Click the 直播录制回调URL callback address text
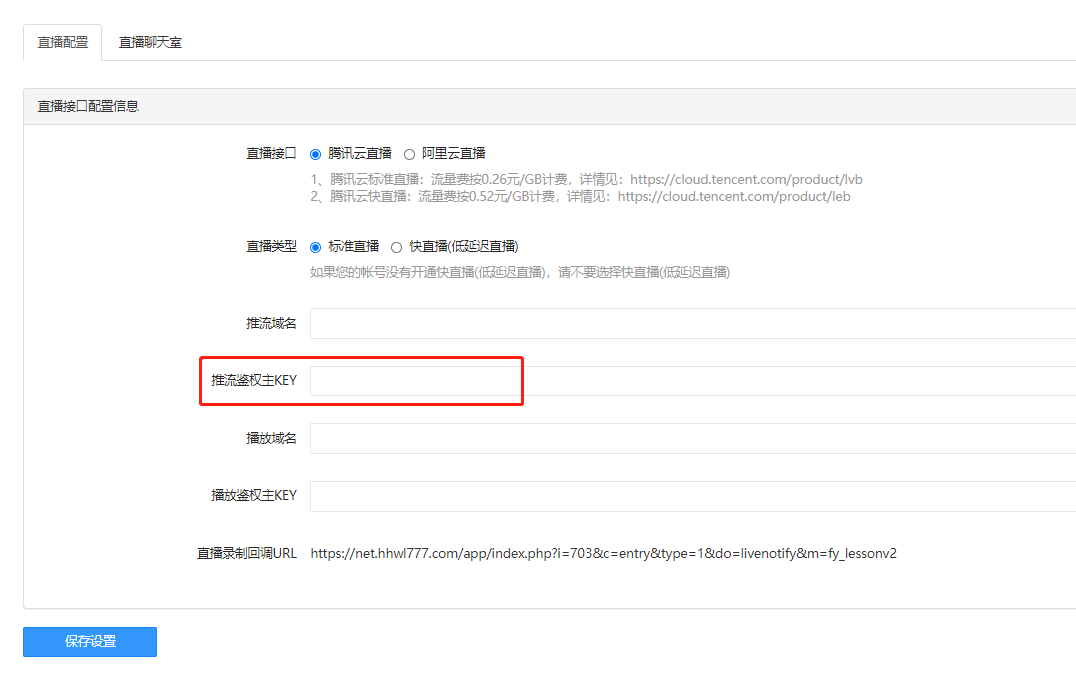This screenshot has height=700, width=1076. pos(603,553)
